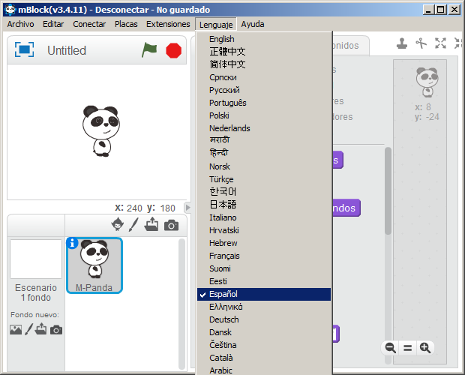Select Čeština language
The width and height of the screenshot is (465, 375).
[x=264, y=345]
